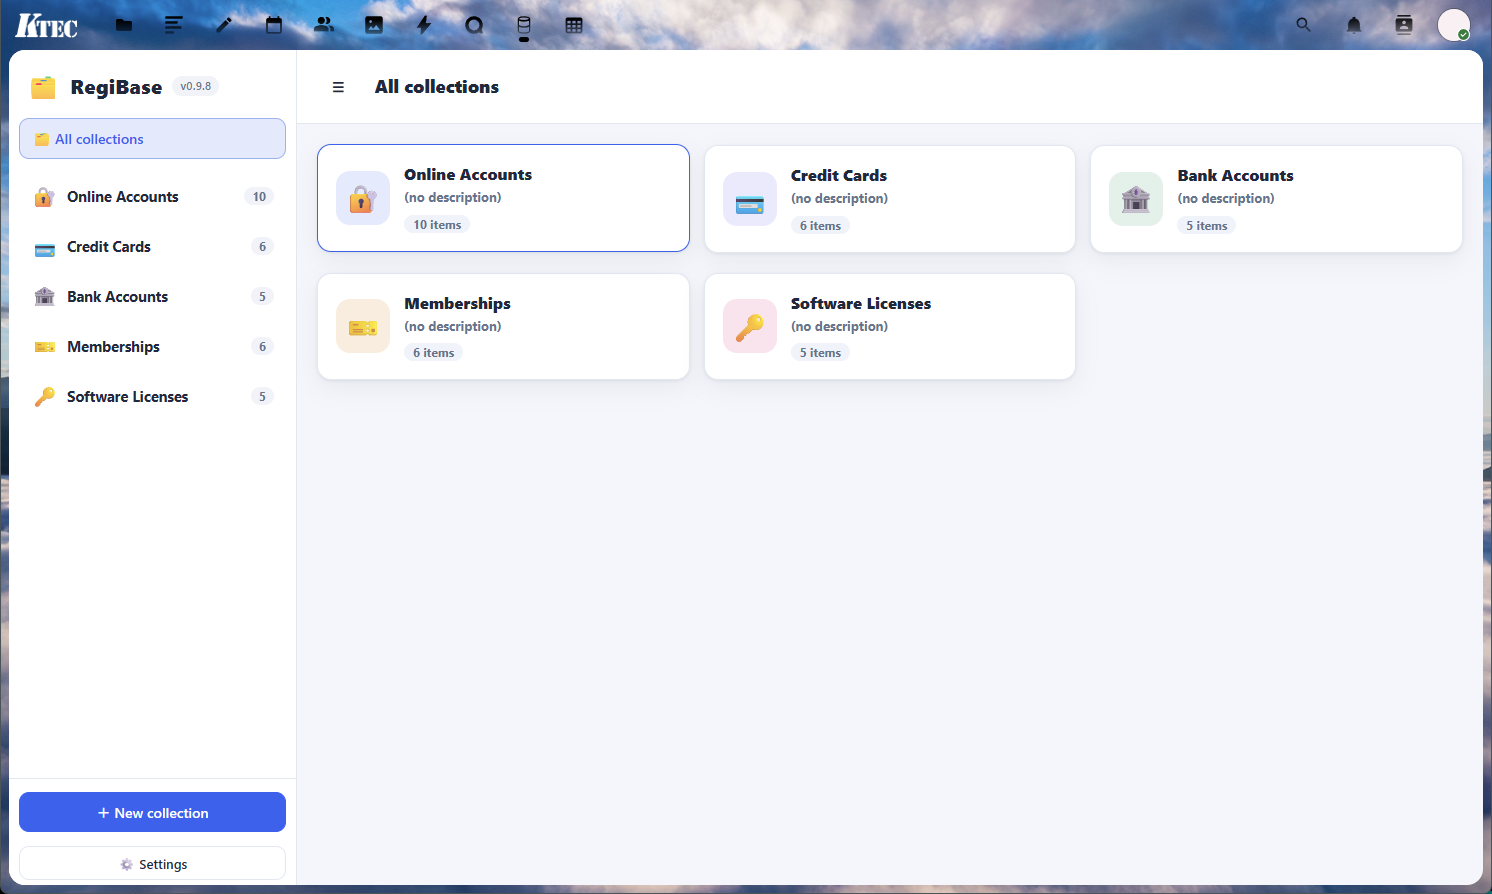Click the New collection button
The image size is (1492, 894).
point(152,812)
